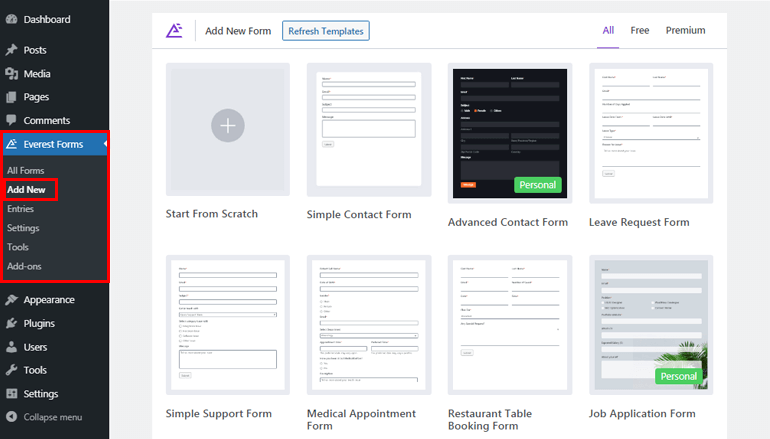The image size is (770, 439).
Task: Click the Dashboard gauge icon
Action: tap(11, 19)
